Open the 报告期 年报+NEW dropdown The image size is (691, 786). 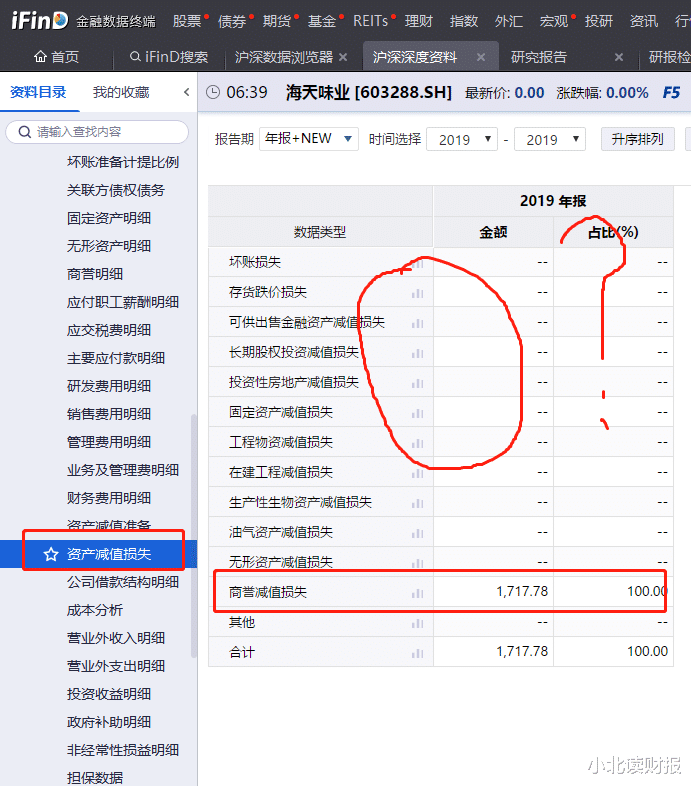pos(309,139)
